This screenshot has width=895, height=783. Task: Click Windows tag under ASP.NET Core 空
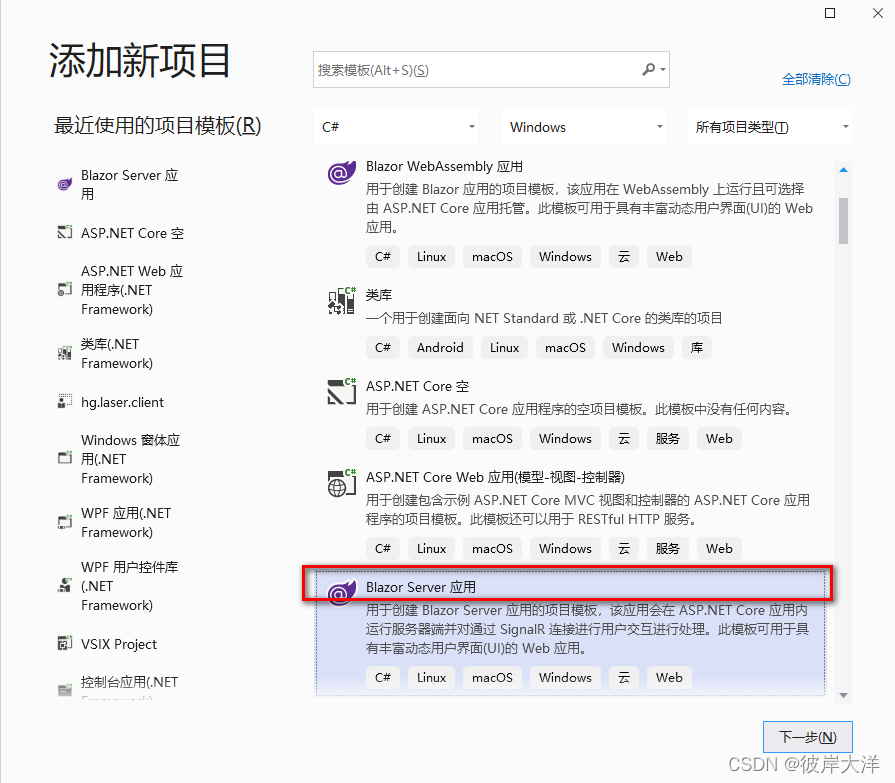(565, 438)
